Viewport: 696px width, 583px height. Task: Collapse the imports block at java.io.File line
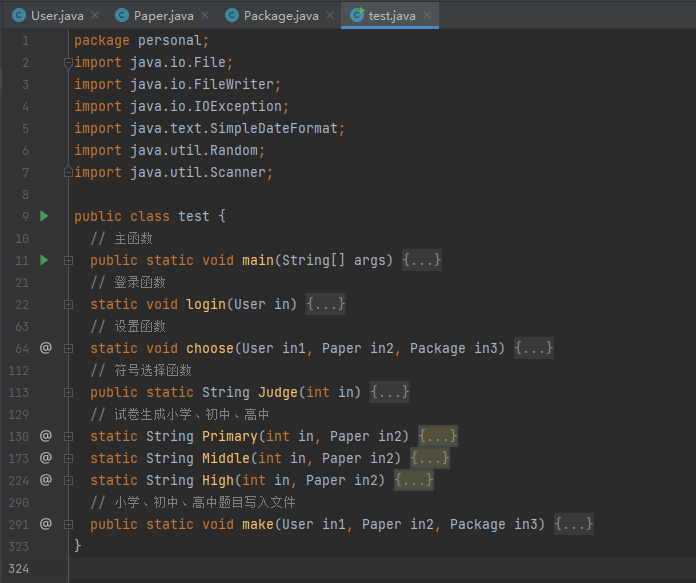pos(68,62)
